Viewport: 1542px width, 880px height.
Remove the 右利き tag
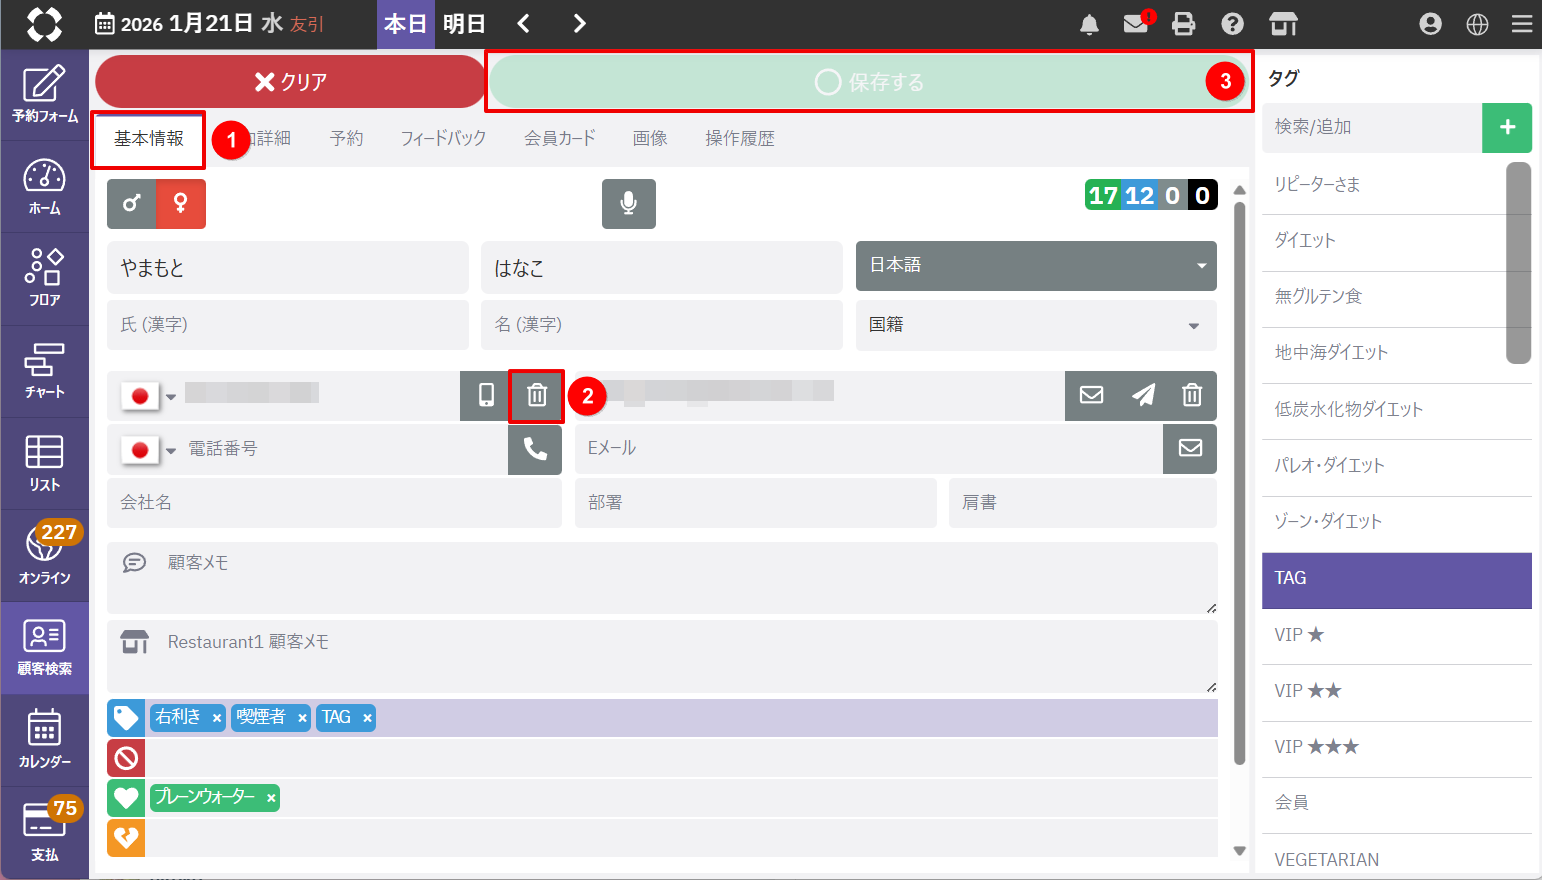point(217,718)
